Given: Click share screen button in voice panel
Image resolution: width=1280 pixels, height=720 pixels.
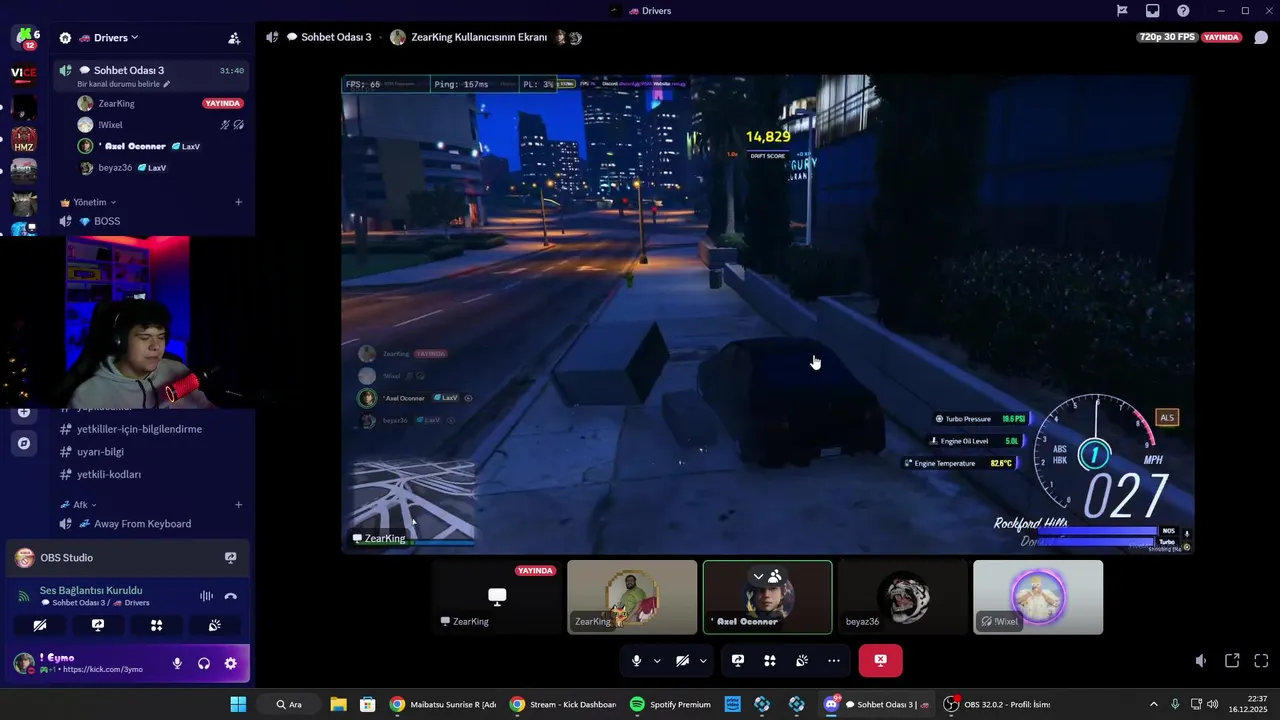Looking at the screenshot, I should 98,625.
